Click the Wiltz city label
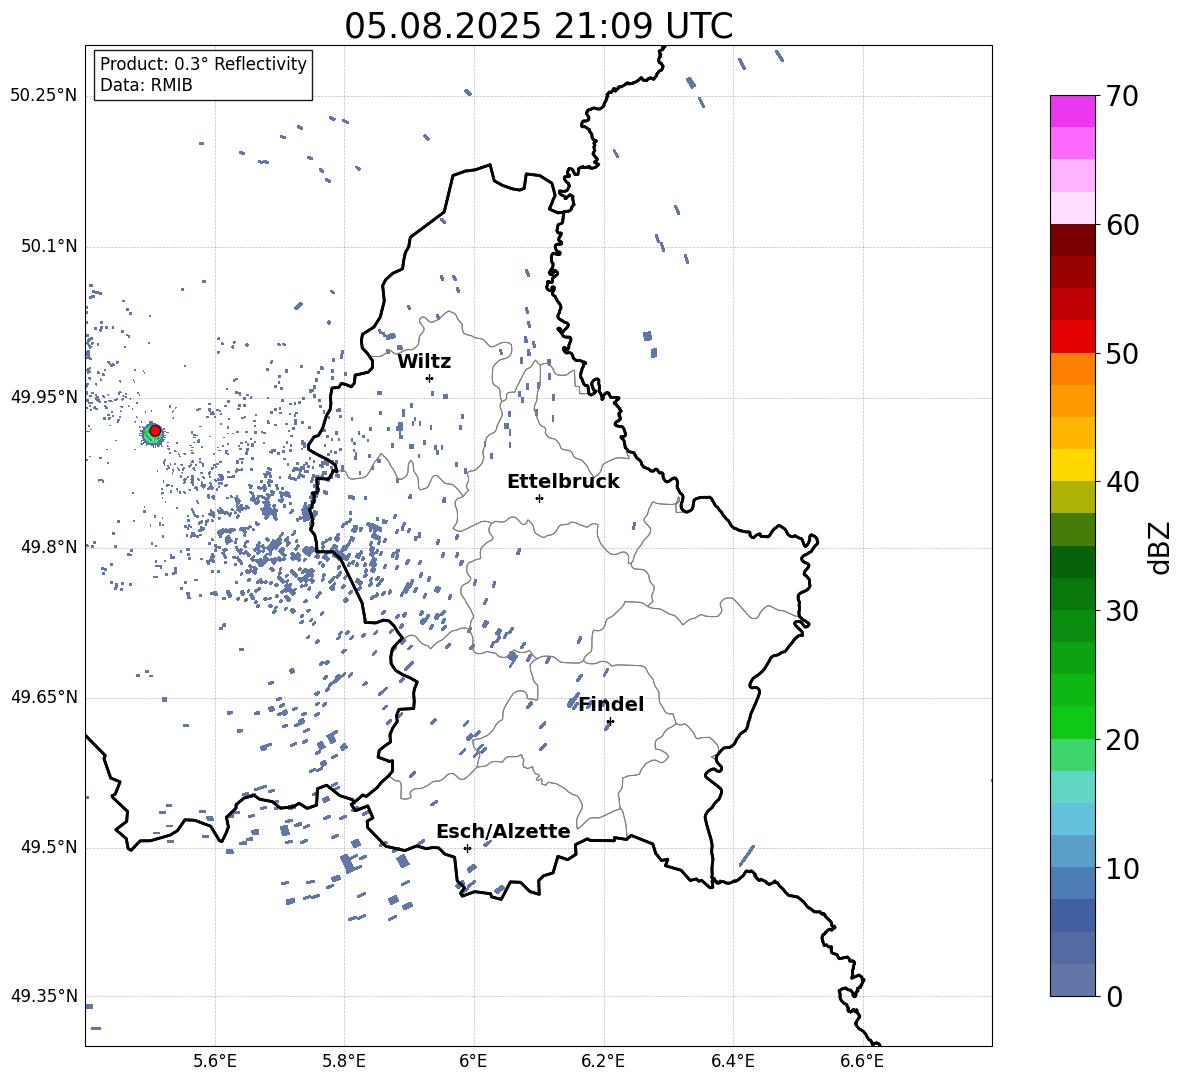Screen dimensions: 1184x1081 [x=424, y=362]
